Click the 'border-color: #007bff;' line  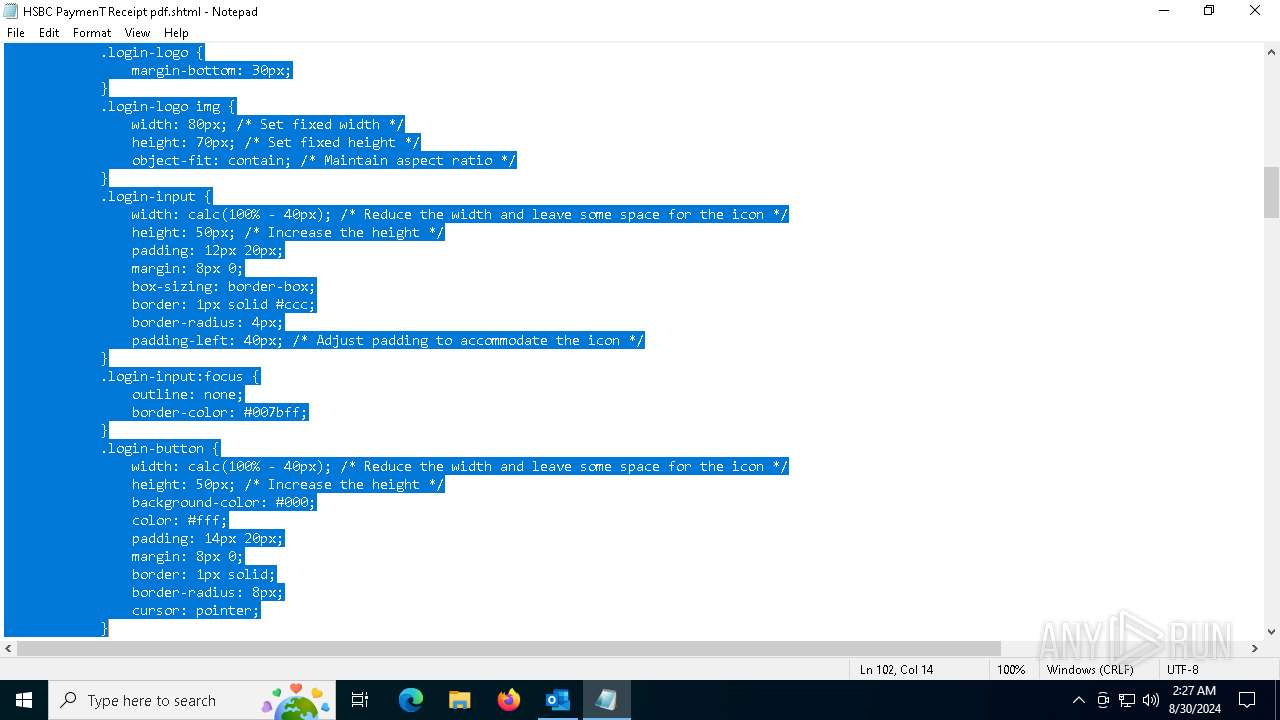click(220, 412)
